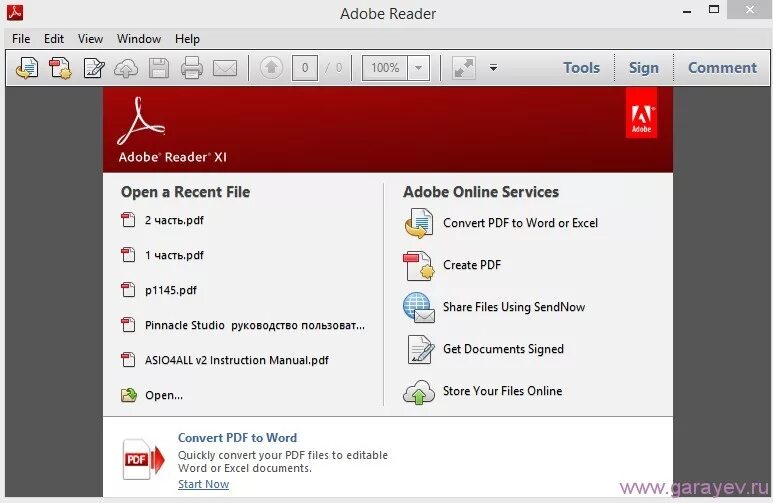Open the Window menu
Image resolution: width=773 pixels, height=503 pixels.
coord(139,38)
